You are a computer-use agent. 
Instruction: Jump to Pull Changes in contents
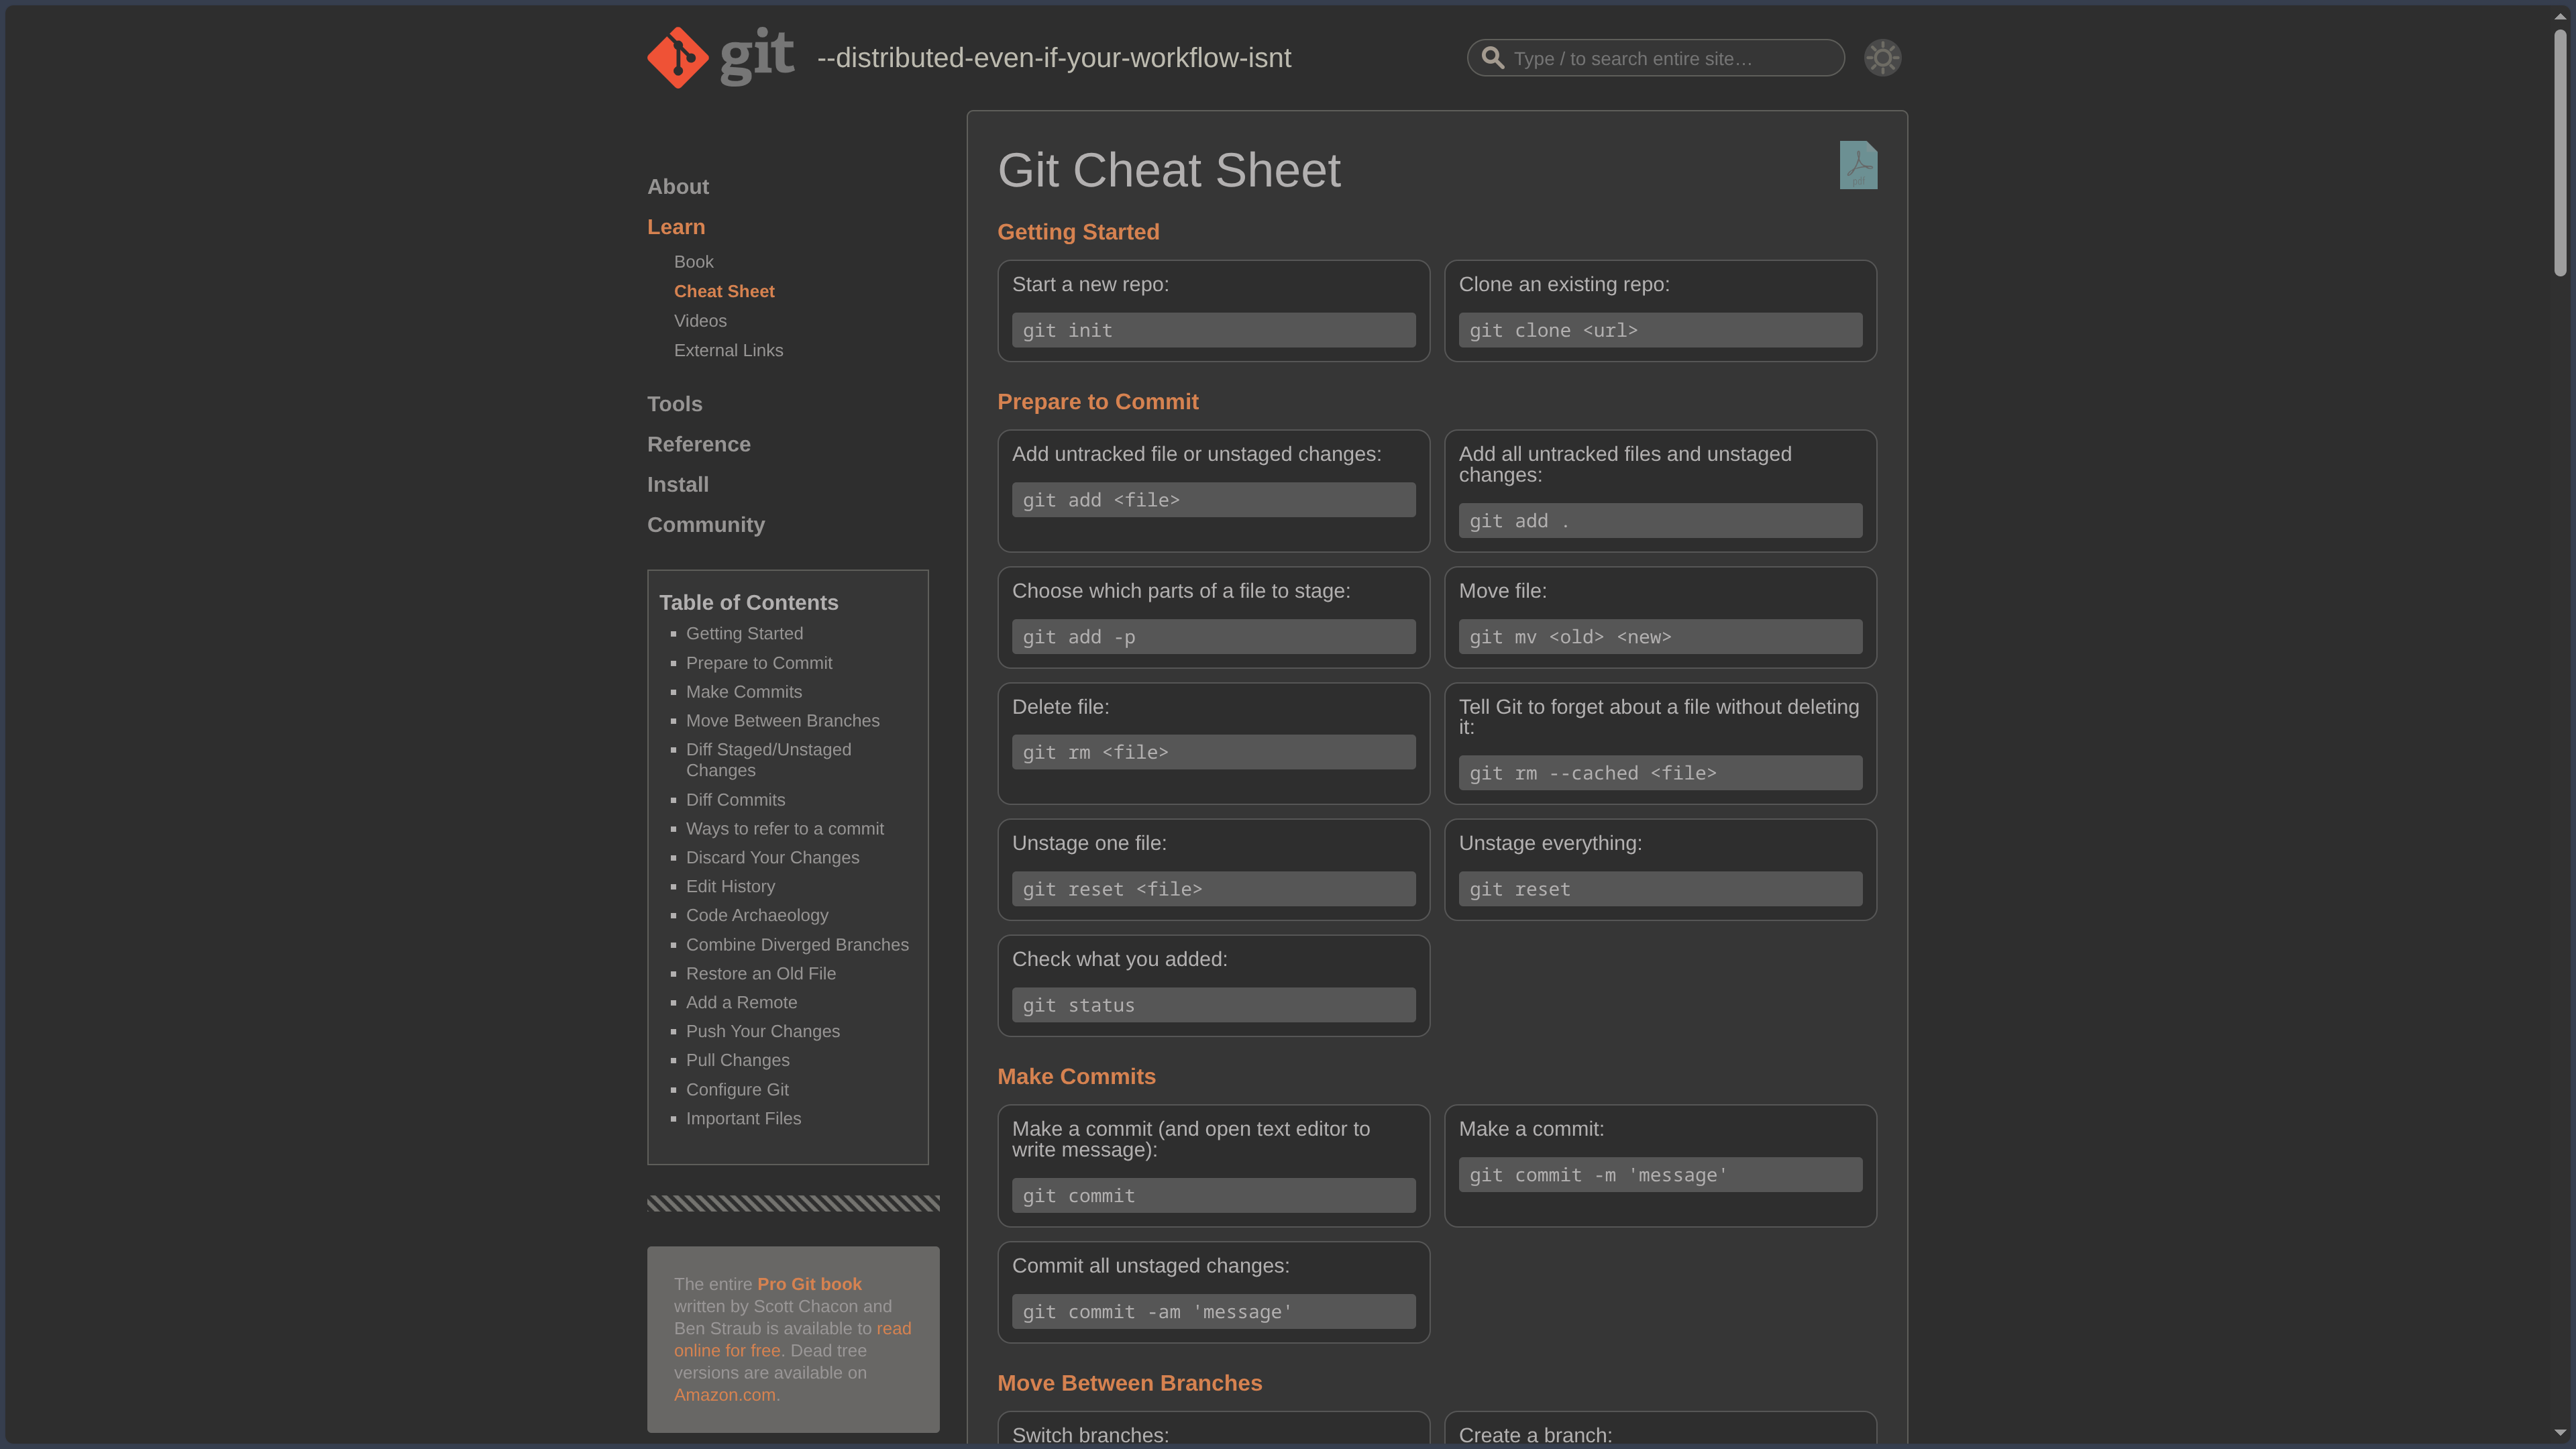point(737,1060)
